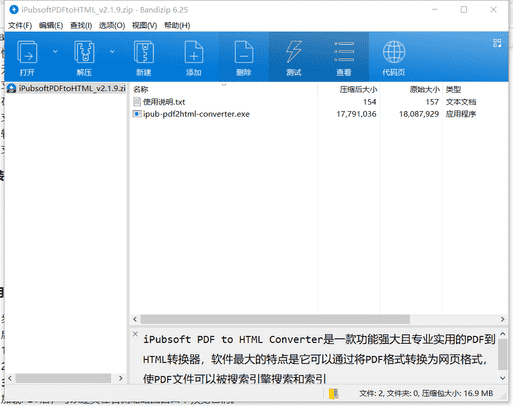Click the Add files (添加) icon
This screenshot has width=513, height=406.
pos(194,52)
